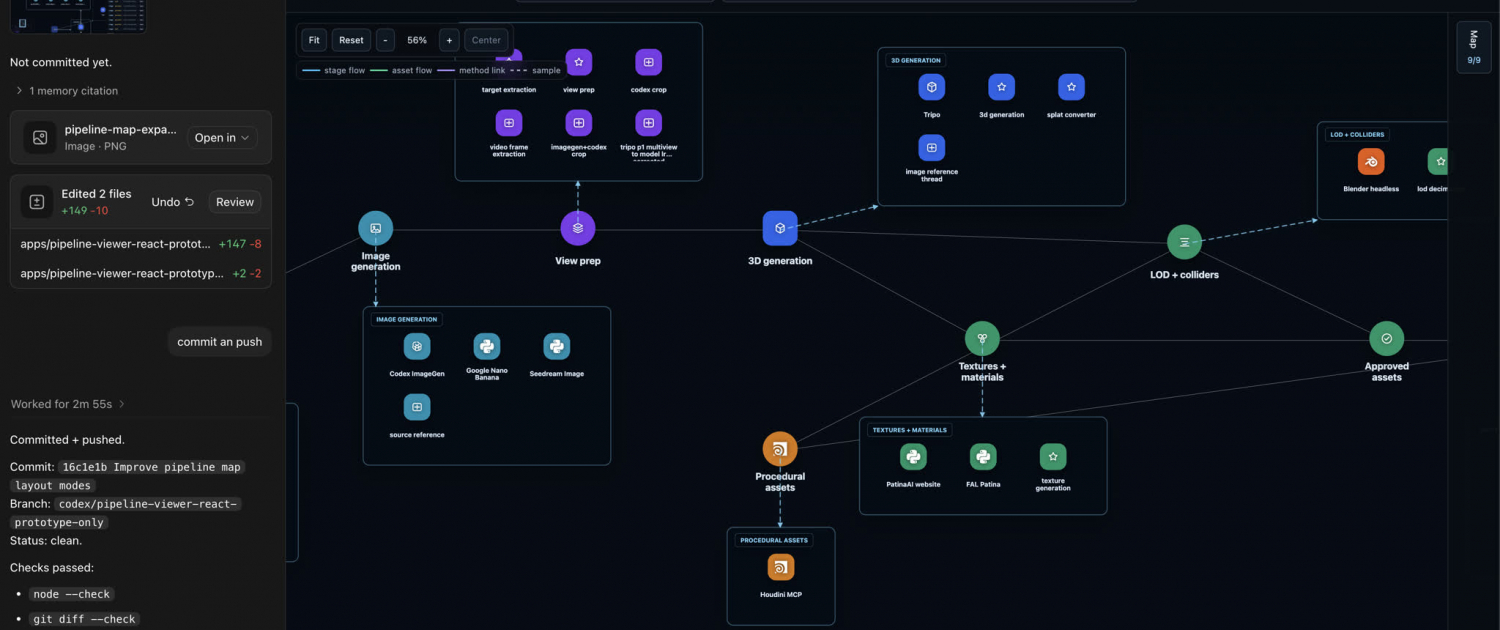This screenshot has width=1500, height=630.
Task: Open the FAL Patina method icon
Action: coord(983,457)
